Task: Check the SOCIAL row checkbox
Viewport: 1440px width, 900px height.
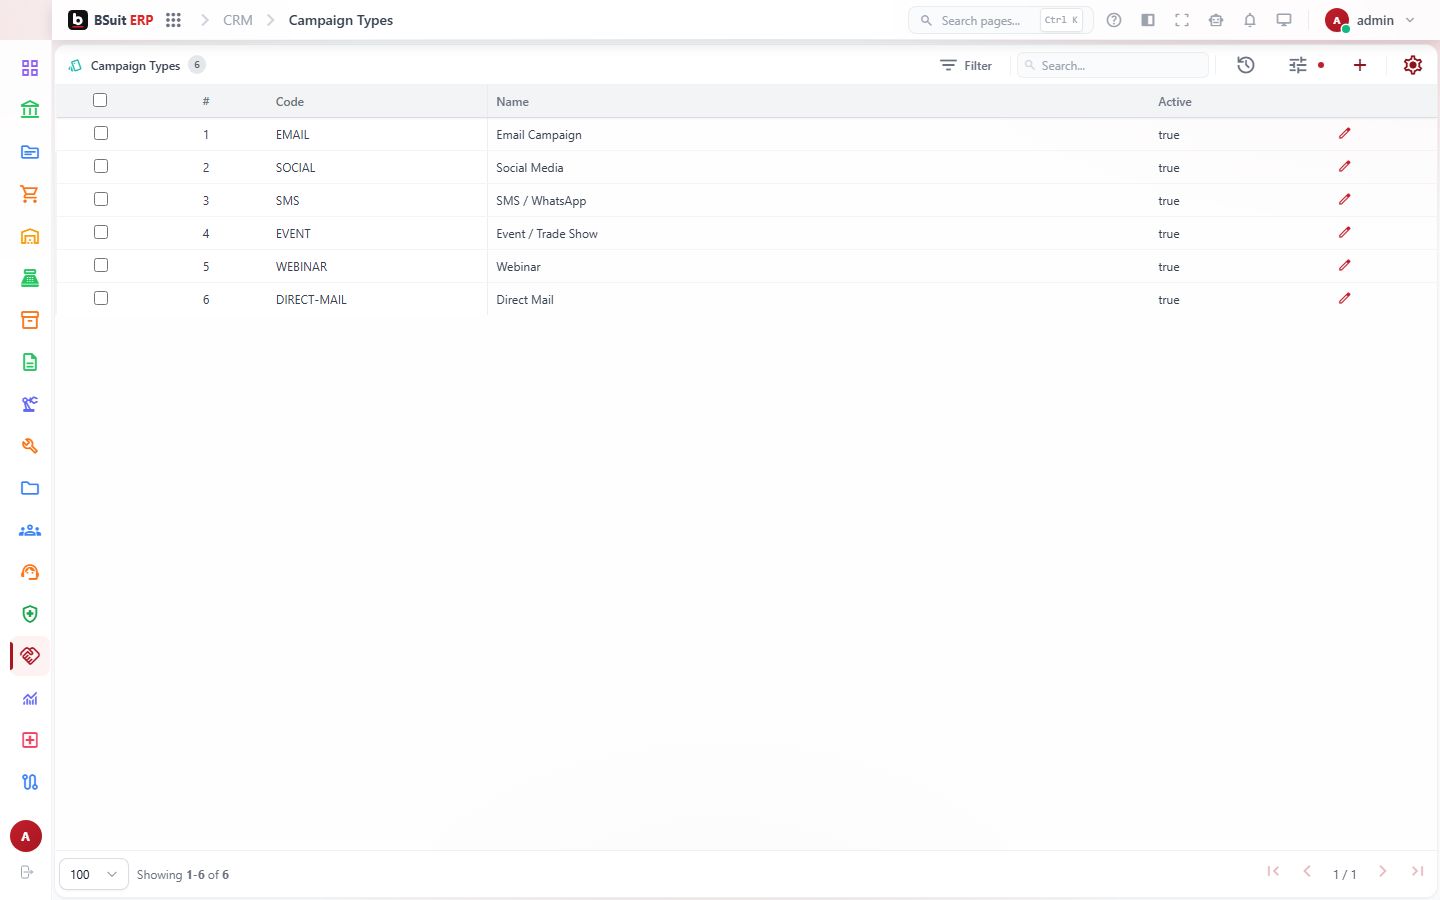Action: pyautogui.click(x=101, y=166)
